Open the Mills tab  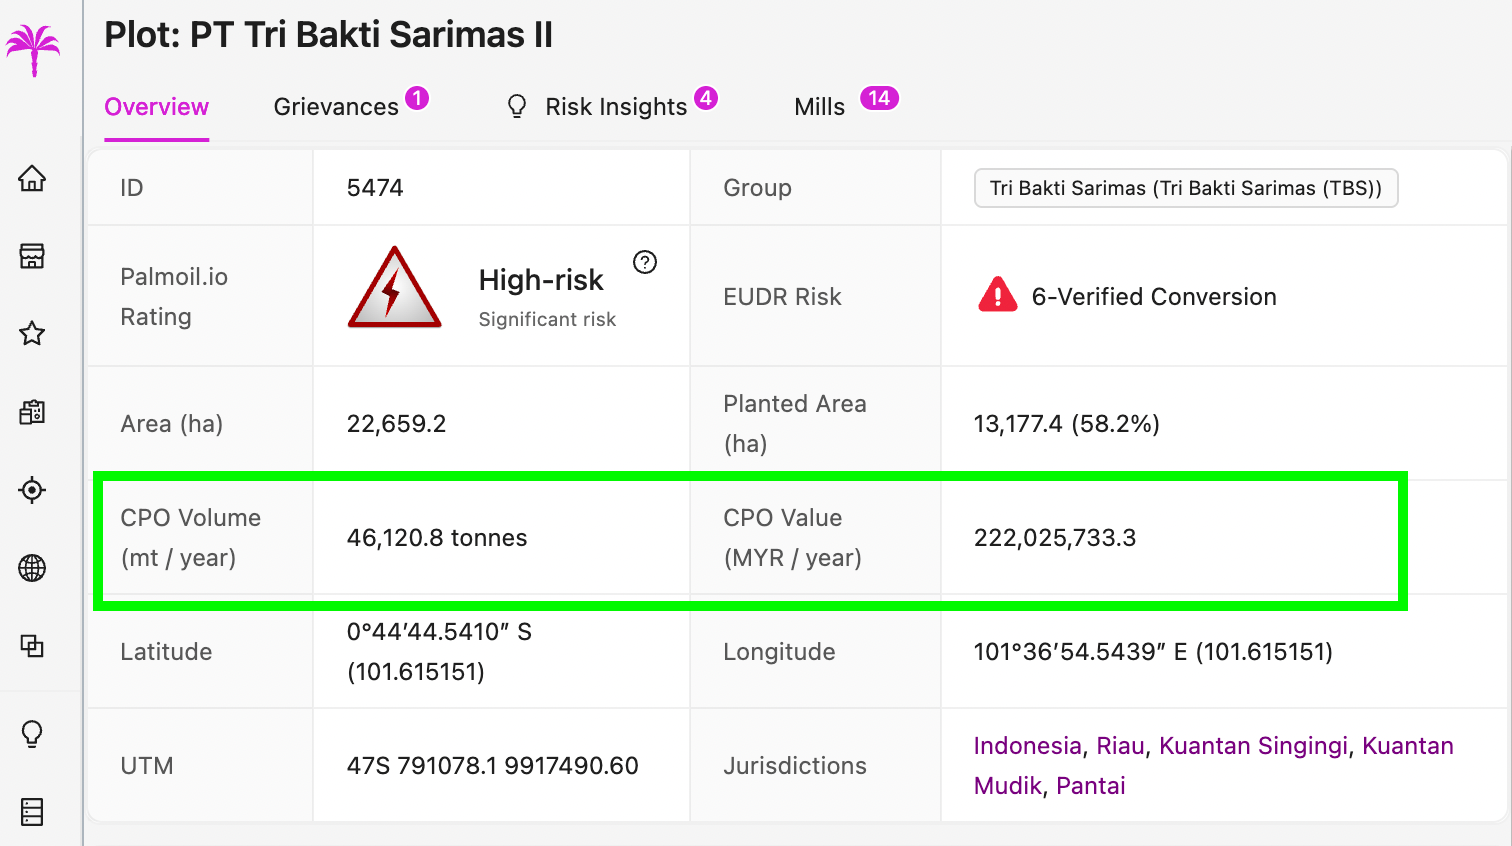[820, 107]
